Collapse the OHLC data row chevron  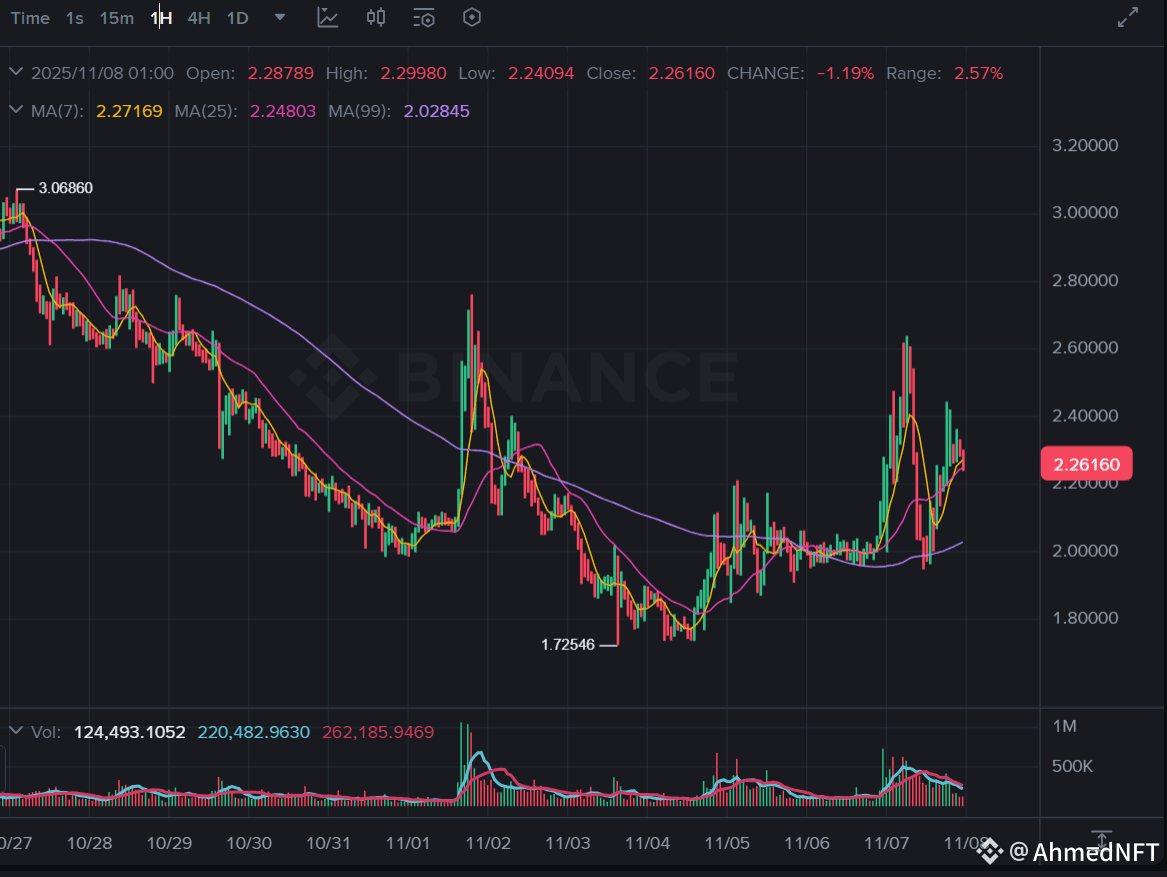(x=16, y=72)
